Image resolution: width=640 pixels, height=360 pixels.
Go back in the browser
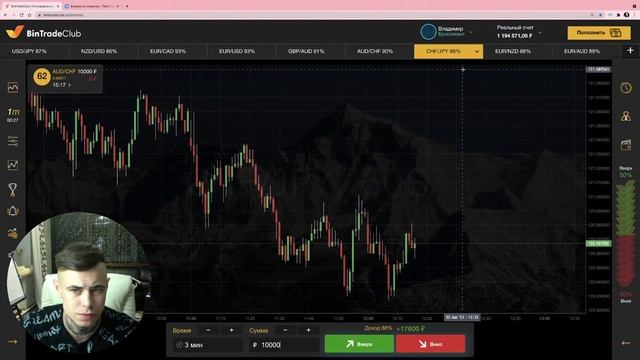(x=5, y=15)
